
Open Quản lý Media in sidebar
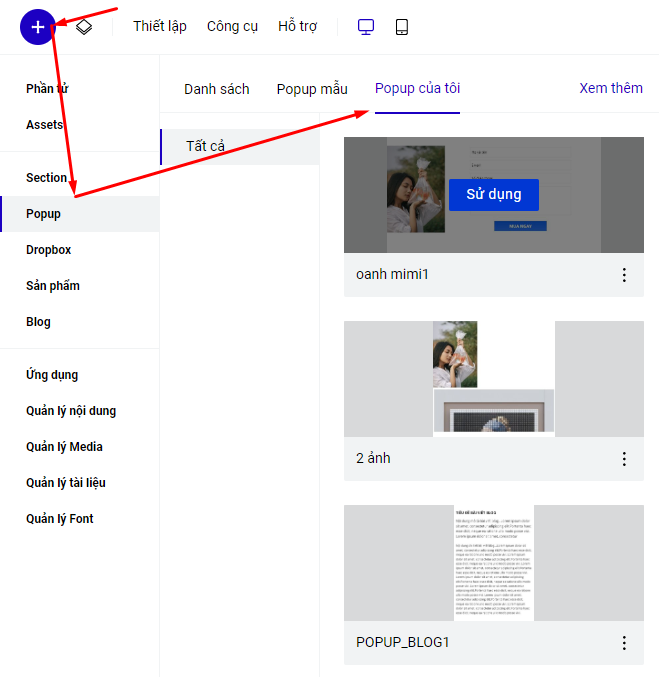(64, 447)
